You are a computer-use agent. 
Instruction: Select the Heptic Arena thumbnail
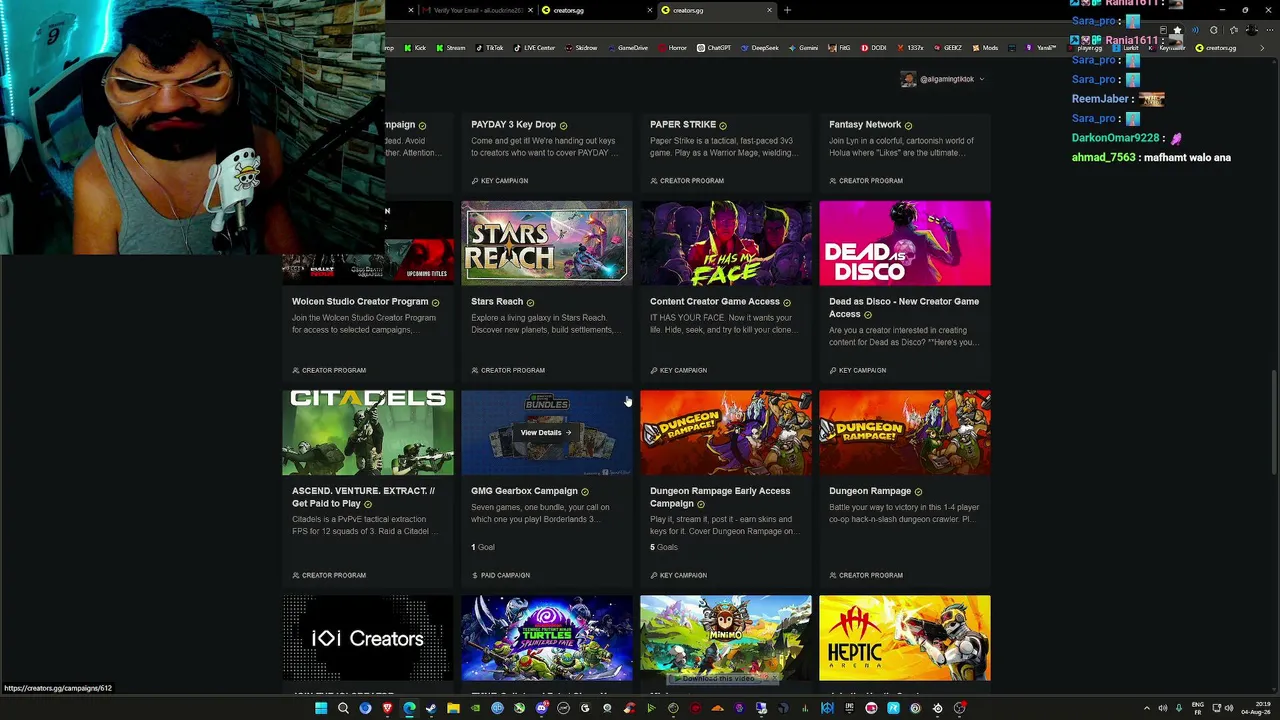(x=905, y=638)
